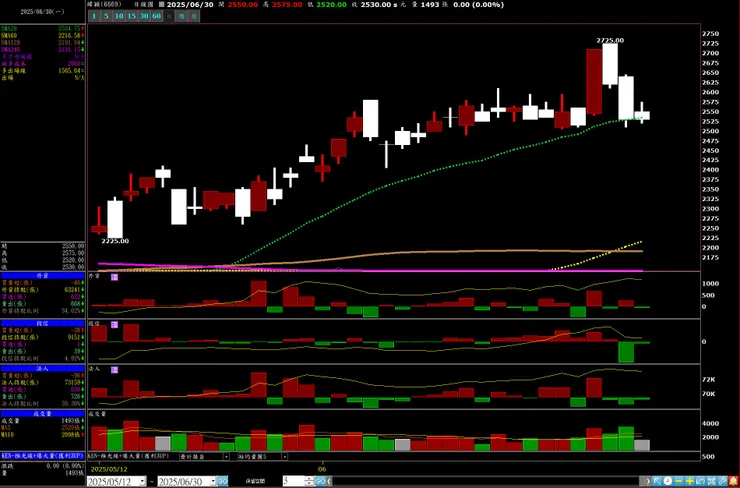The image size is (740, 488).
Task: Click the tallest dark red candle below 2725.00
Action: 594,81
